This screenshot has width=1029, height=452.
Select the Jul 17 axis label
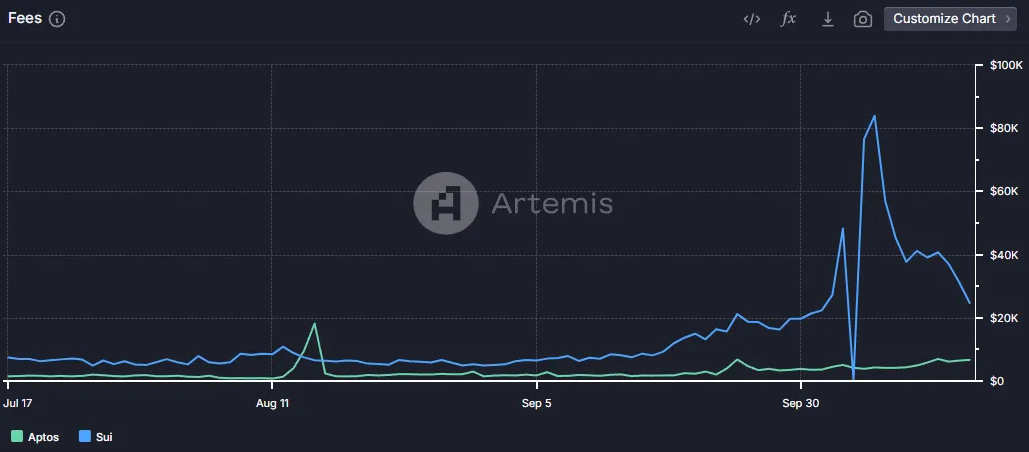18,403
